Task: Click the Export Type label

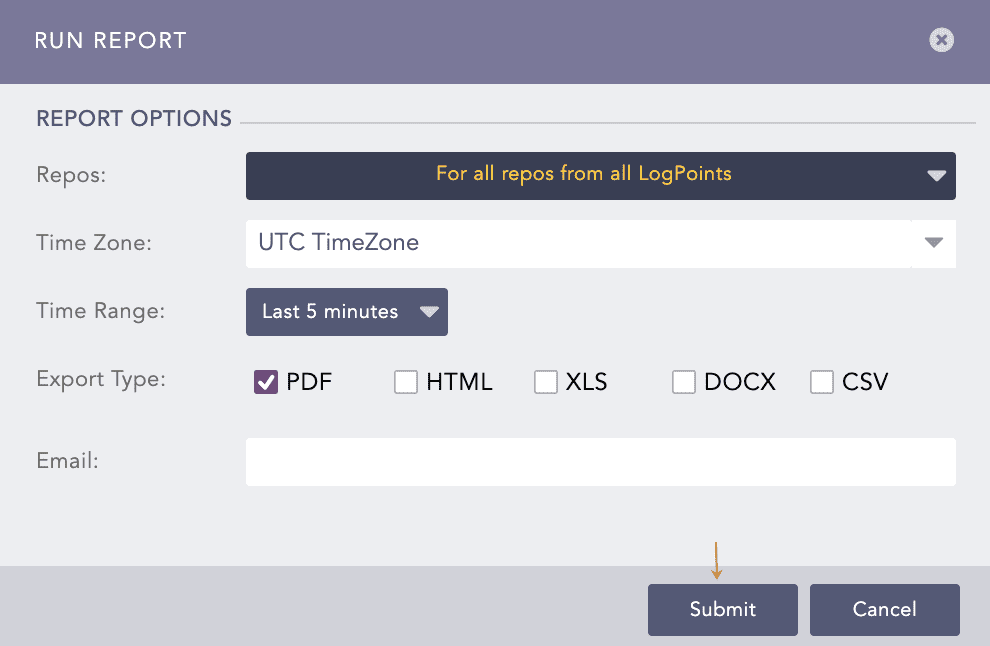Action: [x=100, y=380]
